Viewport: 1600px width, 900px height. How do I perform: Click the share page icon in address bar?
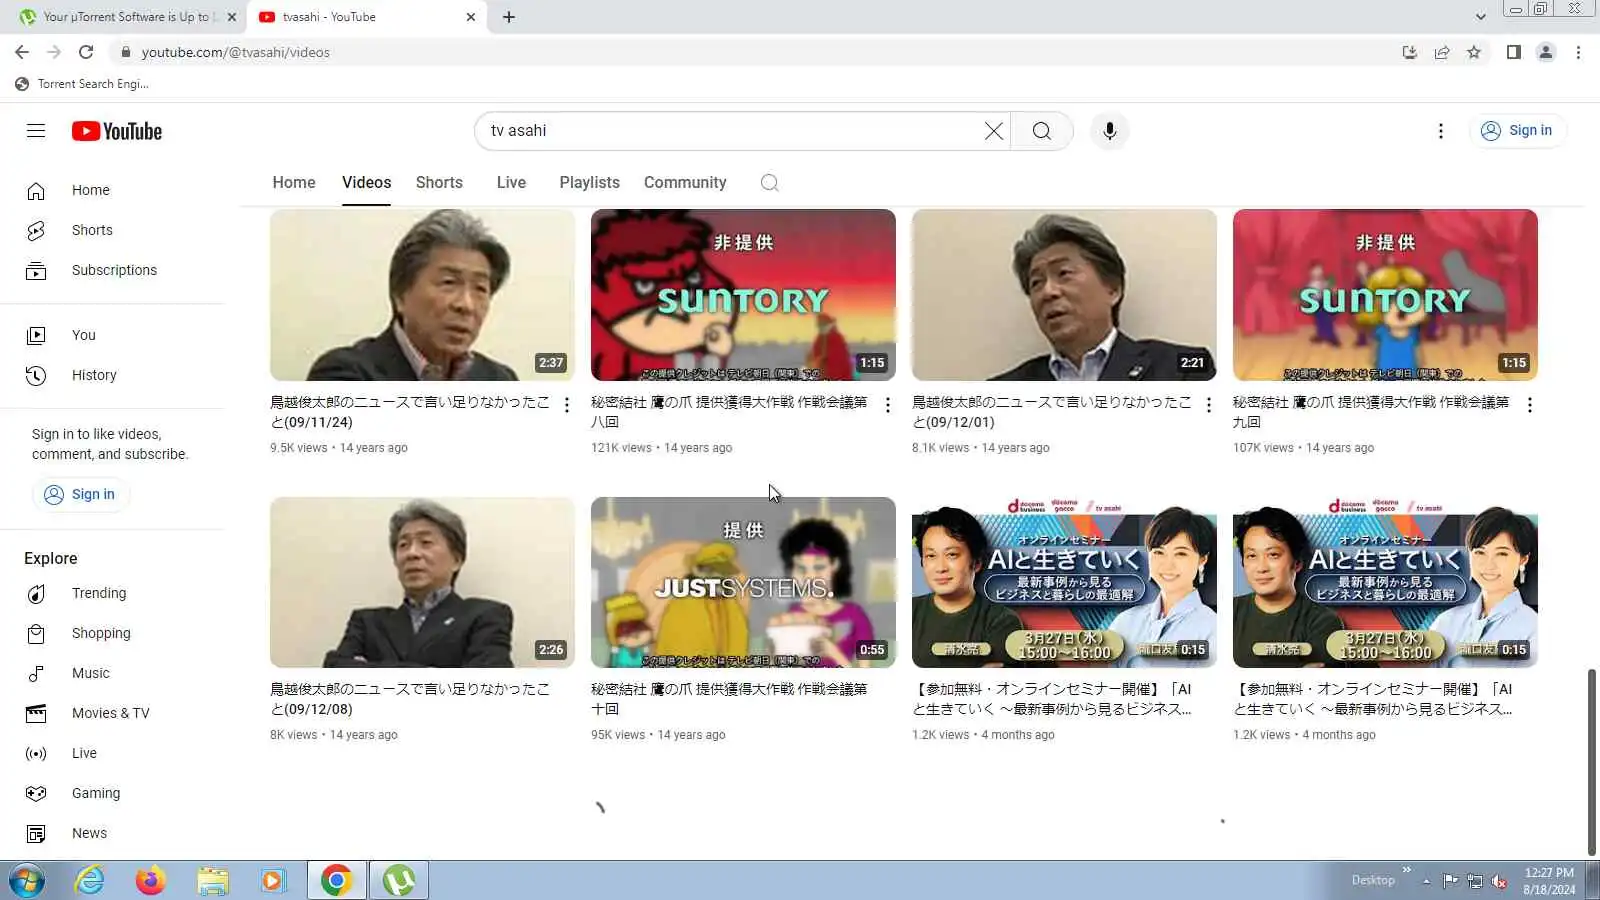(1442, 52)
